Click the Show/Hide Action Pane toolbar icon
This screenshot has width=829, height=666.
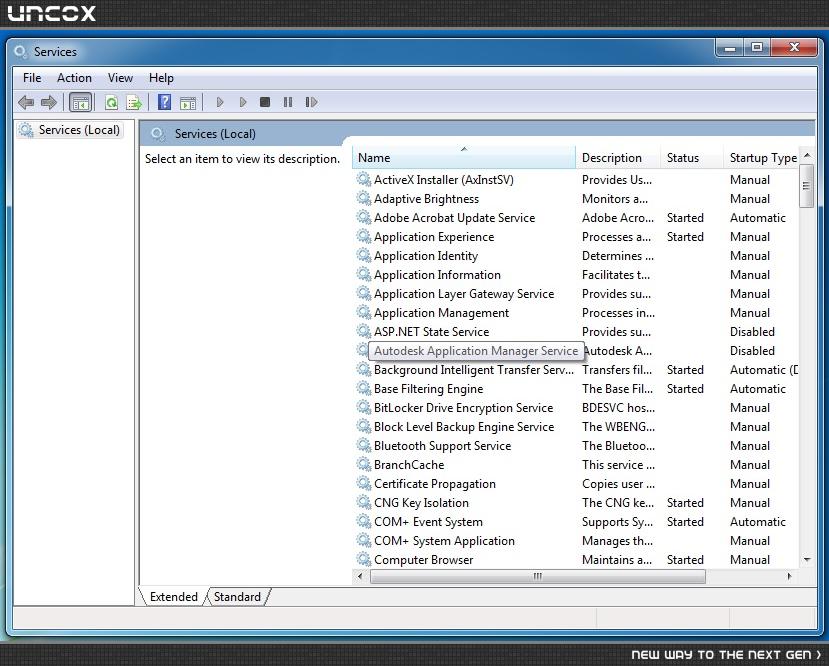point(188,103)
